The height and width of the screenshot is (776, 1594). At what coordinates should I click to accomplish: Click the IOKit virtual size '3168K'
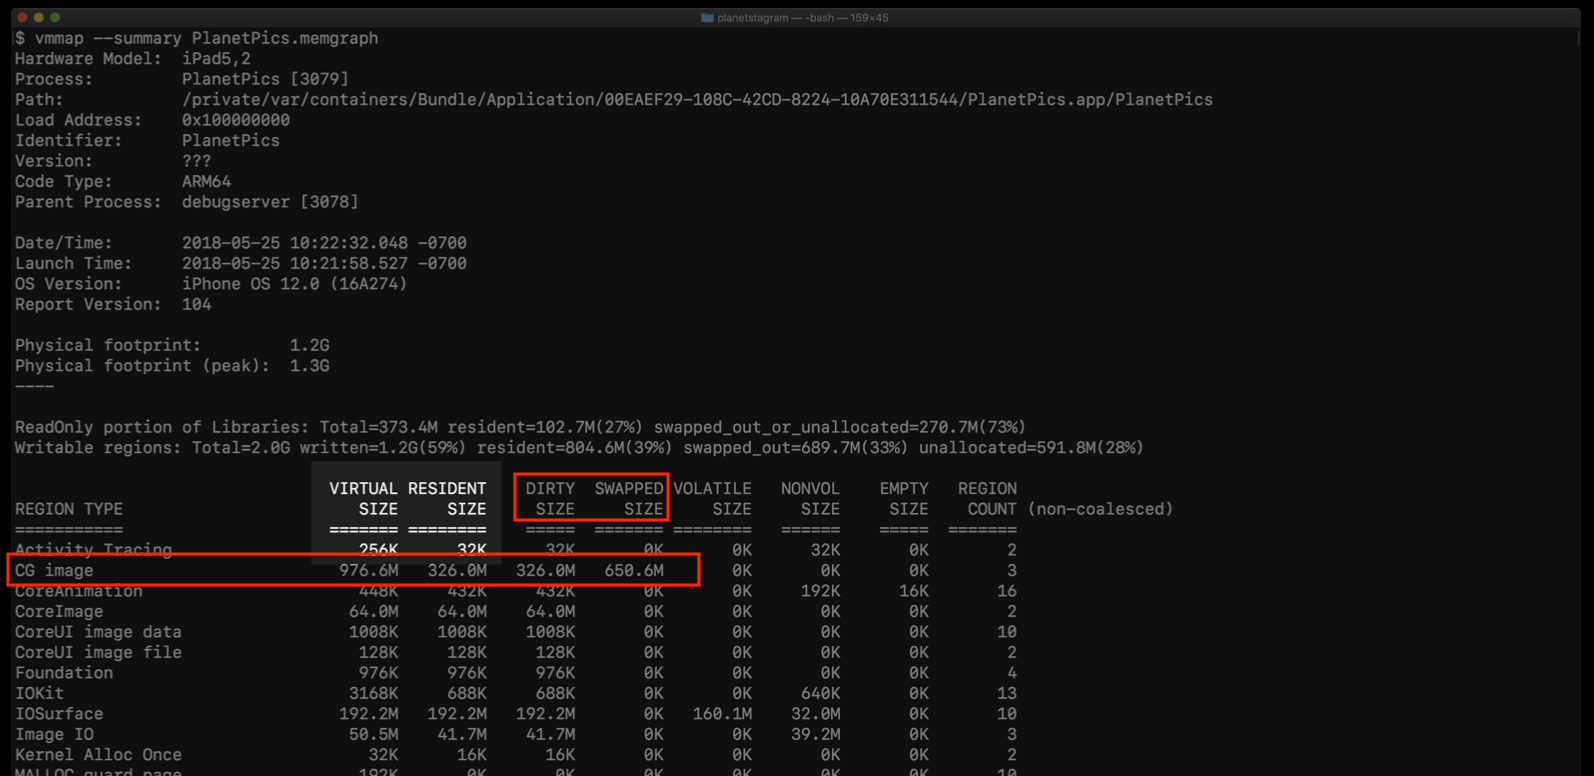(x=373, y=694)
